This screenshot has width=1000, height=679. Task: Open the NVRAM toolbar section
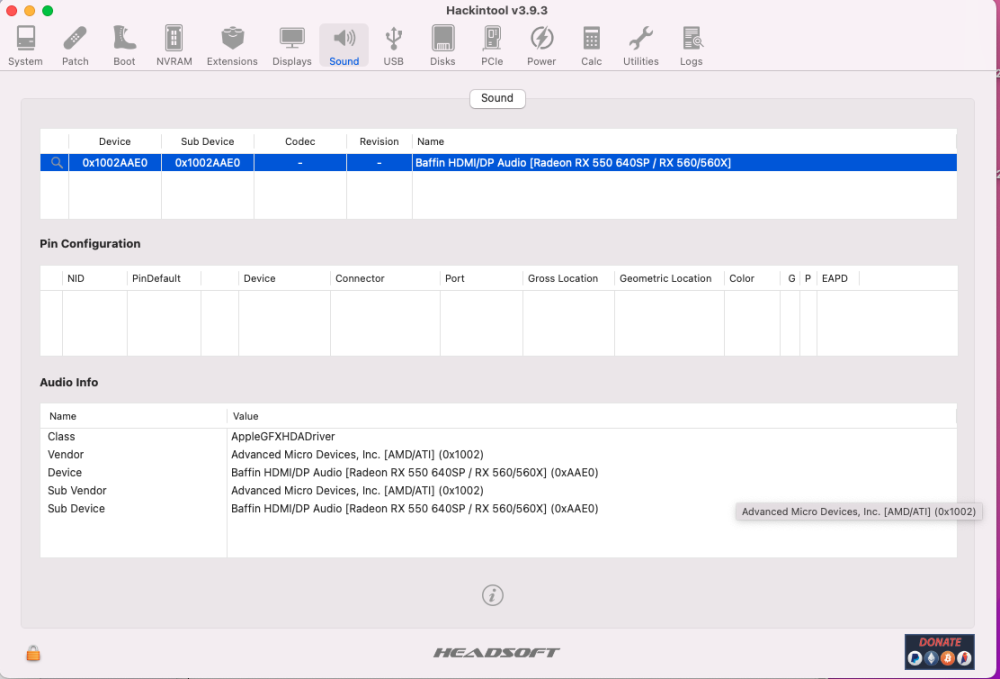[174, 46]
